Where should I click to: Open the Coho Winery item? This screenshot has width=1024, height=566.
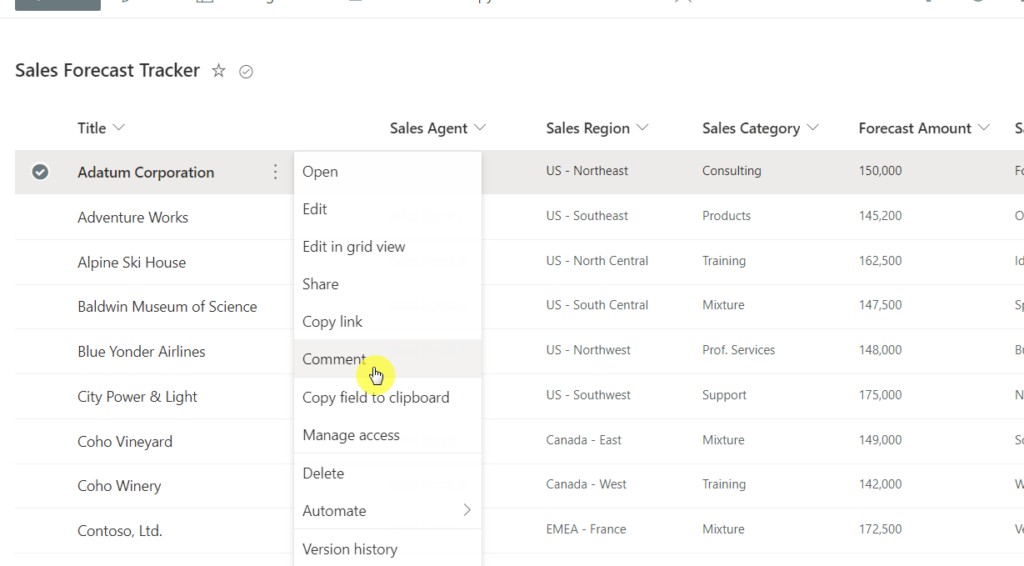coord(119,486)
